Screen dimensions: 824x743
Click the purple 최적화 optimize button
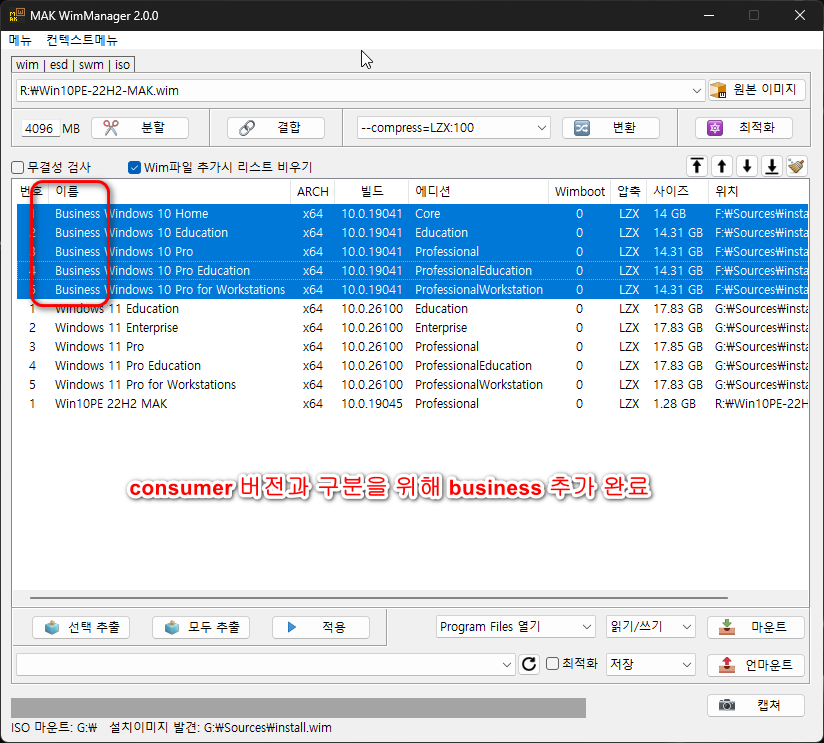tap(744, 128)
